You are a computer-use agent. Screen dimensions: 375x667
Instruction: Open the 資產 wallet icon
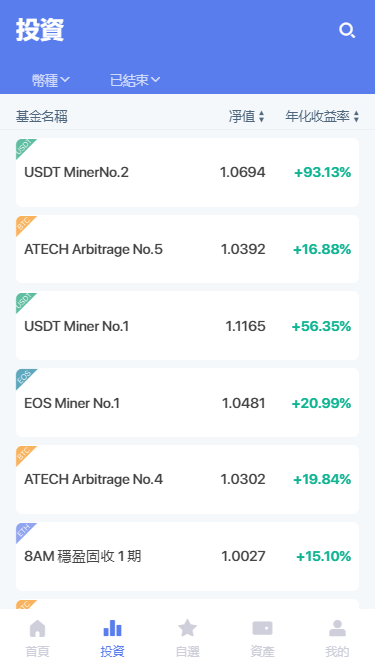click(x=262, y=628)
